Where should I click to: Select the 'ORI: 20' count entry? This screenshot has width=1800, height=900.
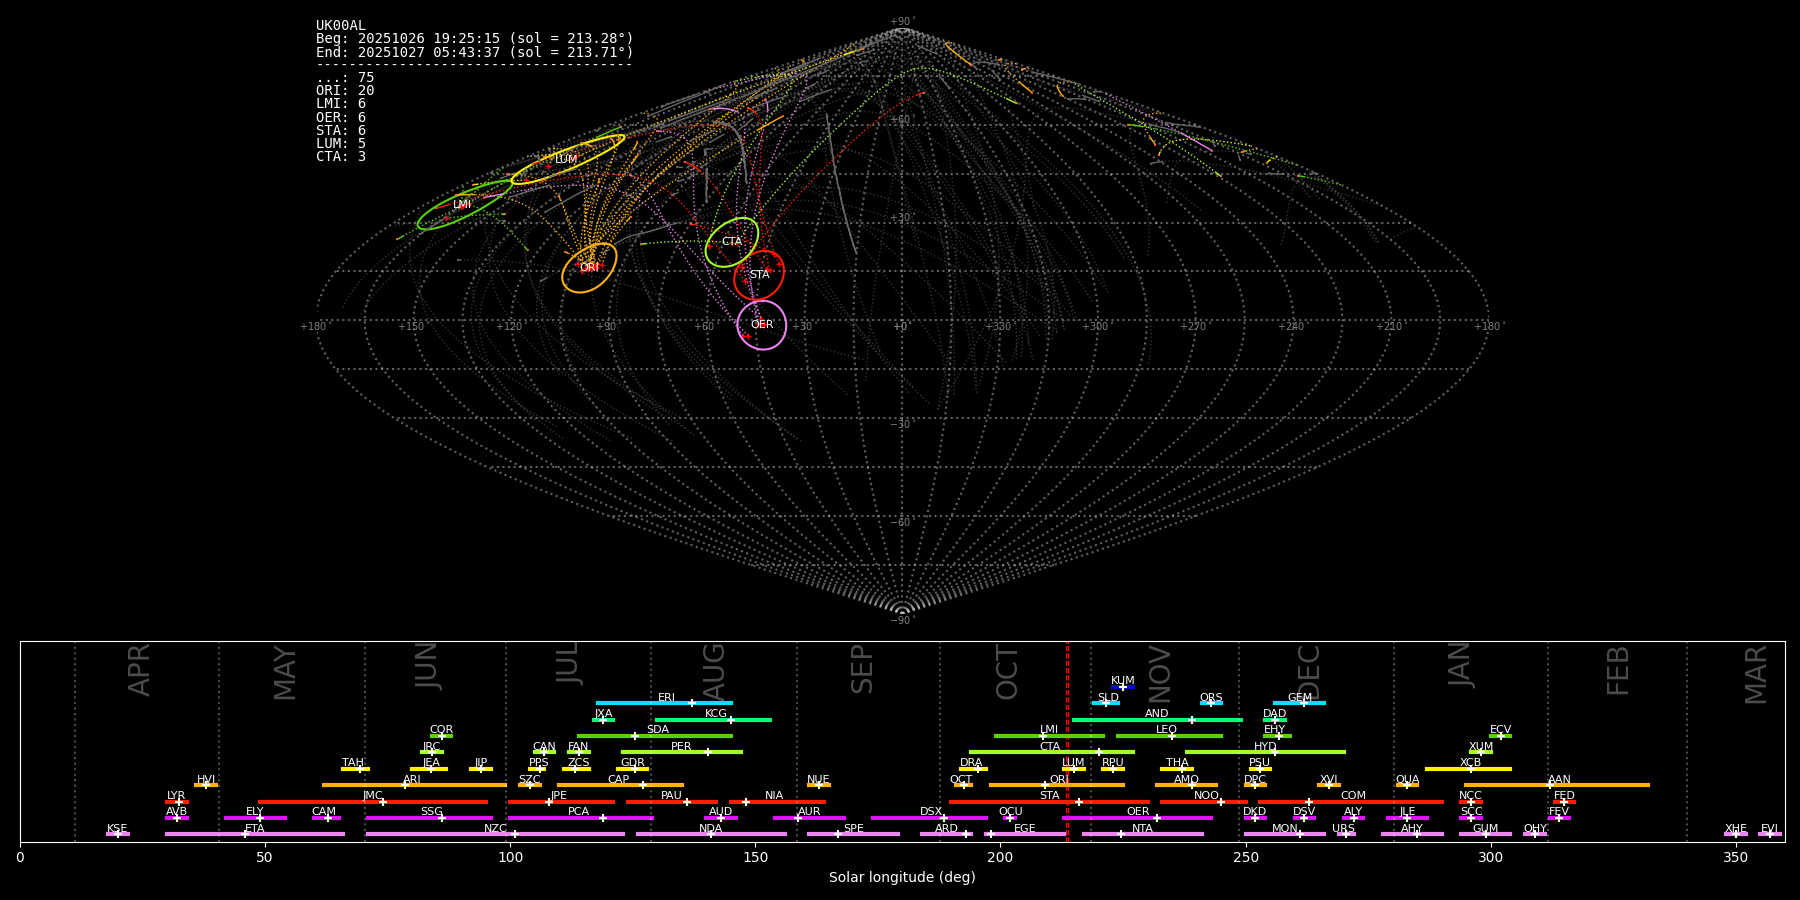click(x=345, y=91)
